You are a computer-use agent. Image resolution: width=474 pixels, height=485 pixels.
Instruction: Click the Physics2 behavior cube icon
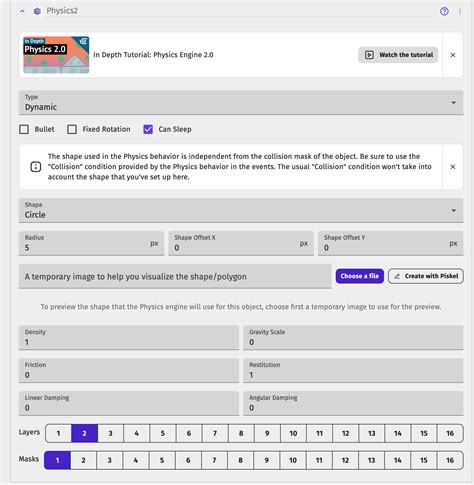37,11
